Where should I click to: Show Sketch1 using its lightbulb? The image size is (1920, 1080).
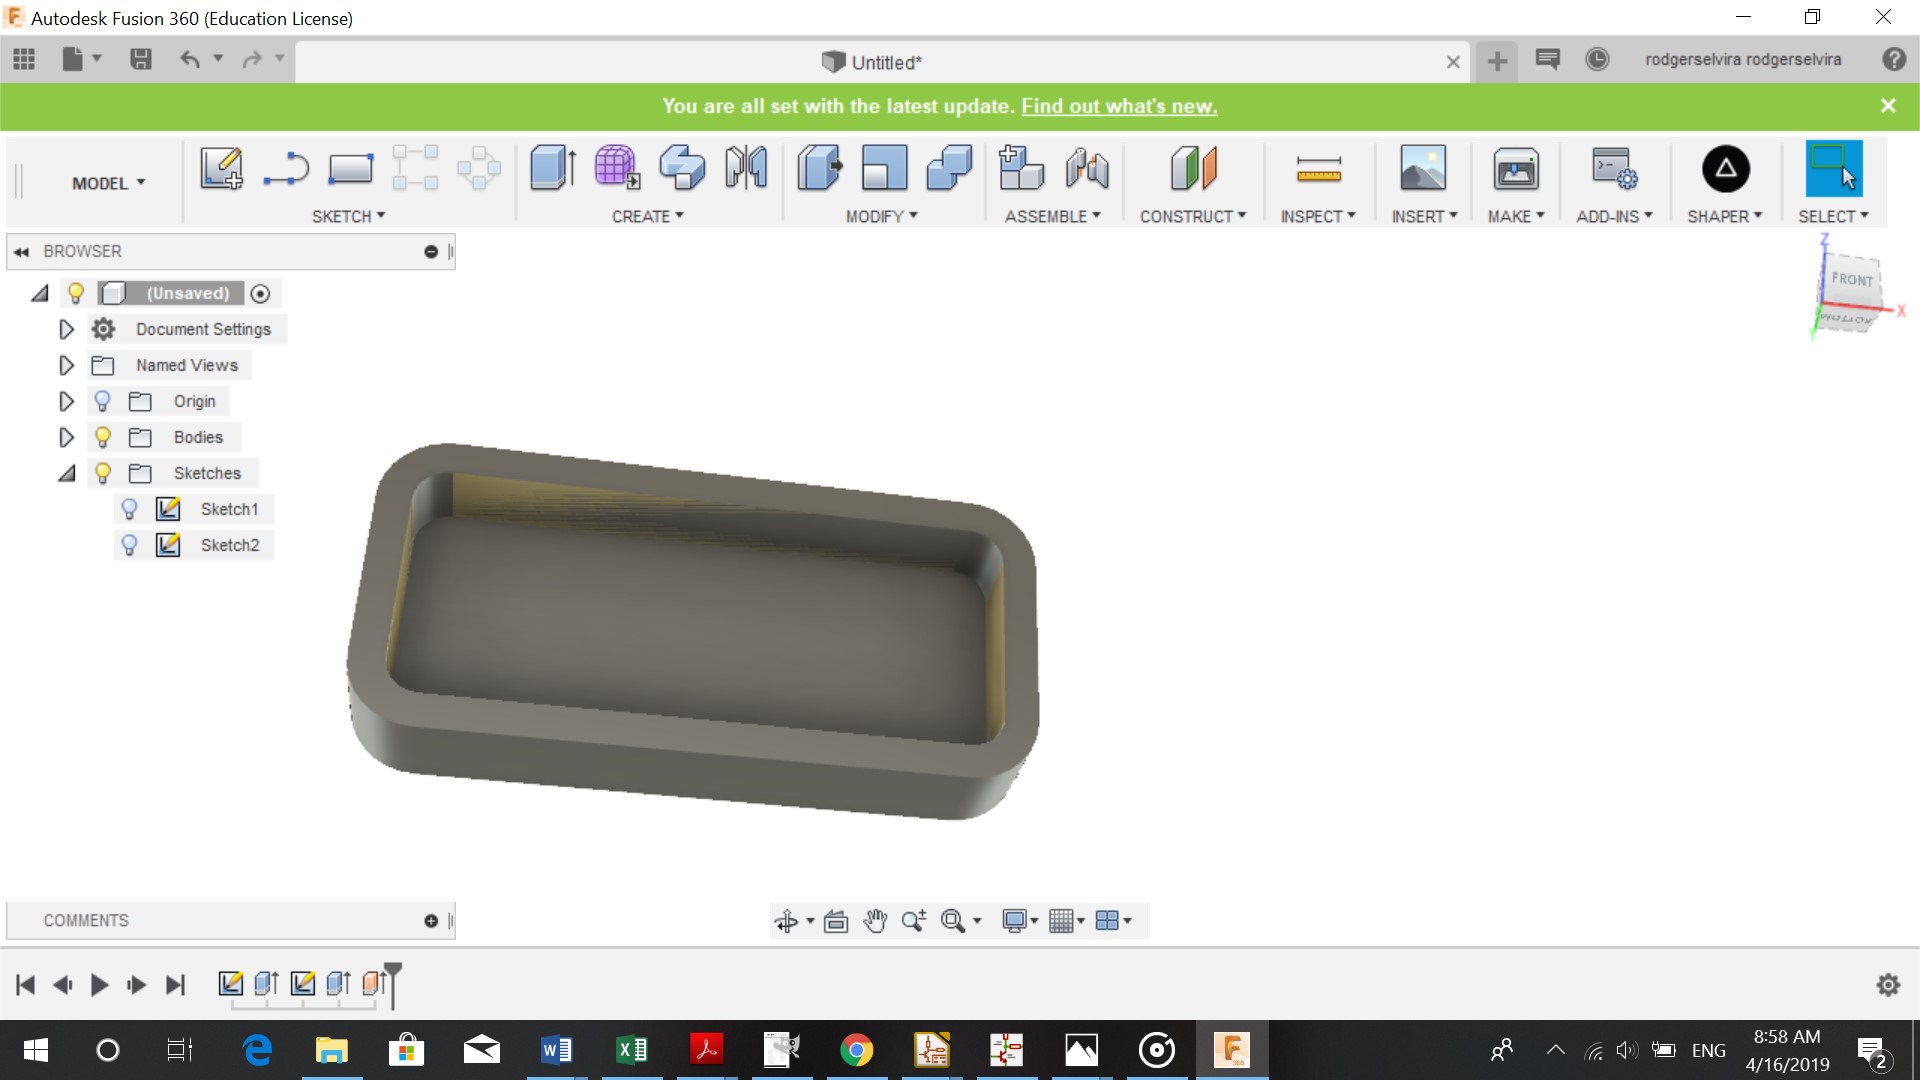point(129,509)
